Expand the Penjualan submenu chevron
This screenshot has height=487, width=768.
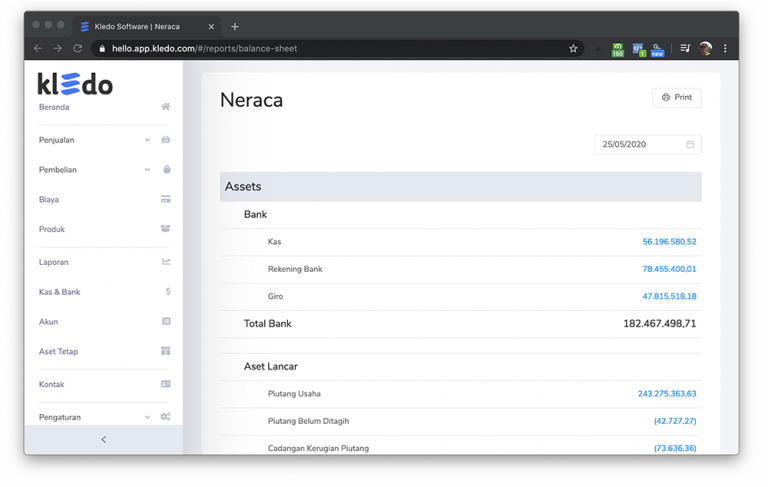147,140
